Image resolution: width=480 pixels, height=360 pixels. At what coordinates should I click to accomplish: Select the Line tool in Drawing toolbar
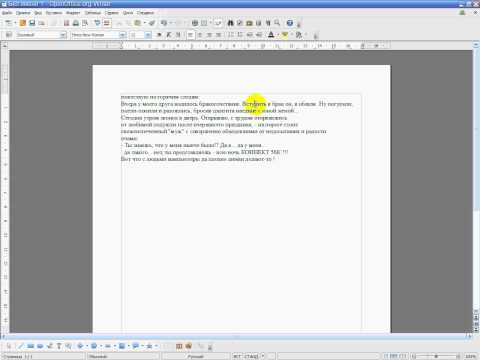[x=21, y=346]
